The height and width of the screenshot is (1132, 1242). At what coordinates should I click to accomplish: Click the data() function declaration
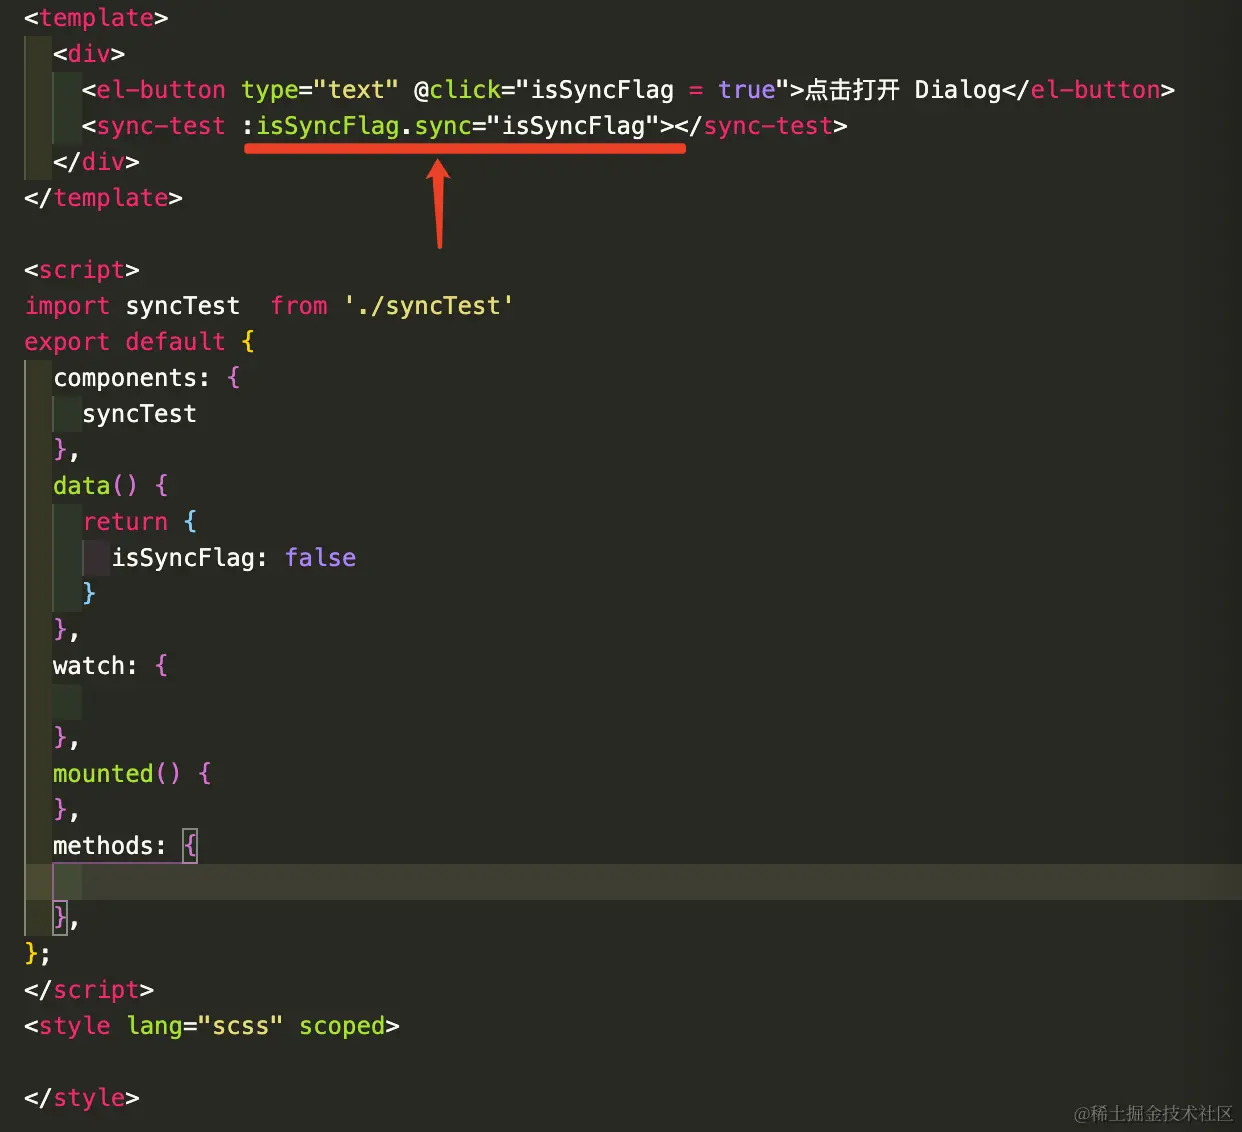click(x=95, y=485)
